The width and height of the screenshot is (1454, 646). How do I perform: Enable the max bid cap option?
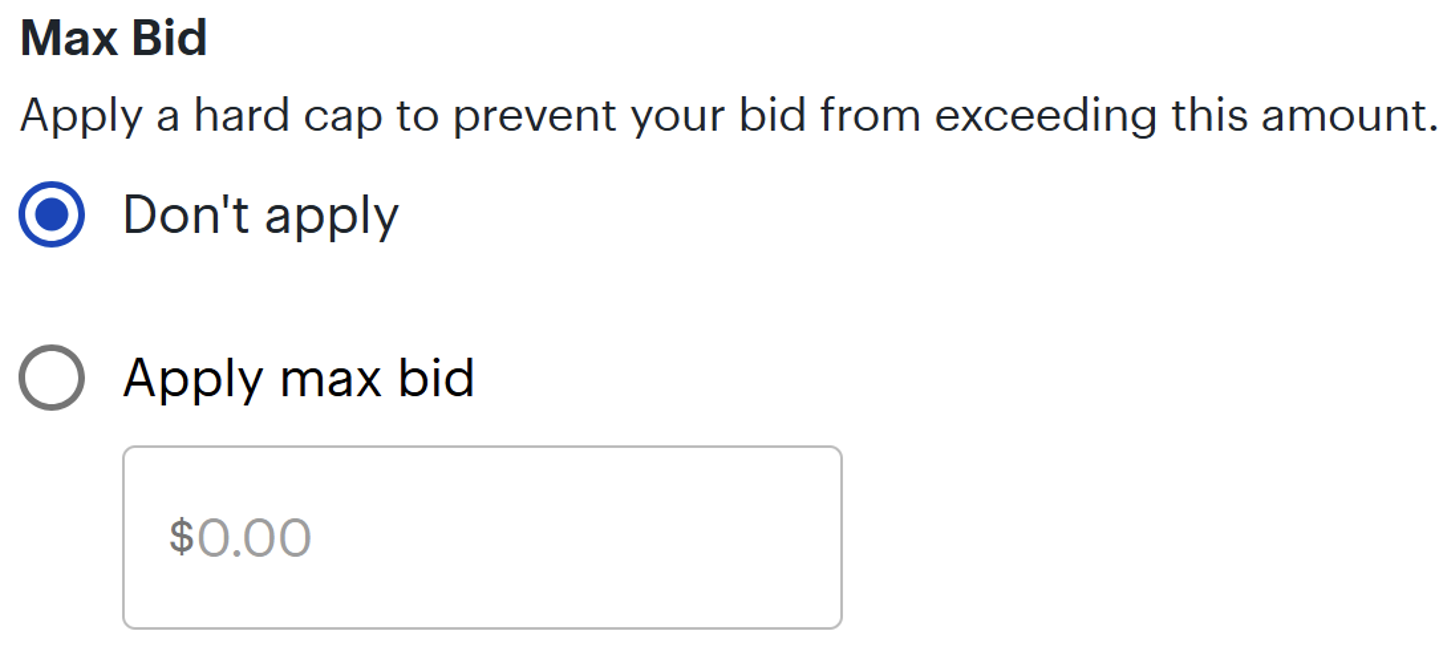click(51, 378)
